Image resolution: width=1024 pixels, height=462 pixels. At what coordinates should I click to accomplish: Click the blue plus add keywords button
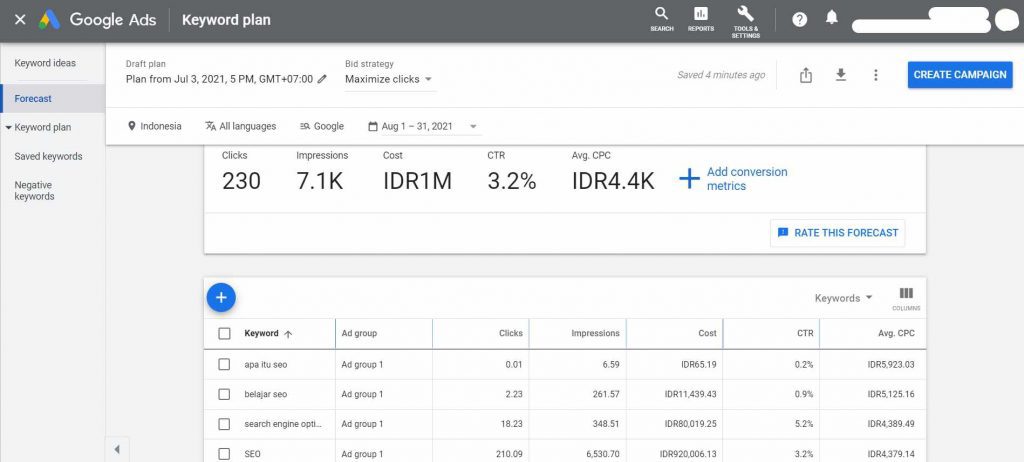pos(221,297)
